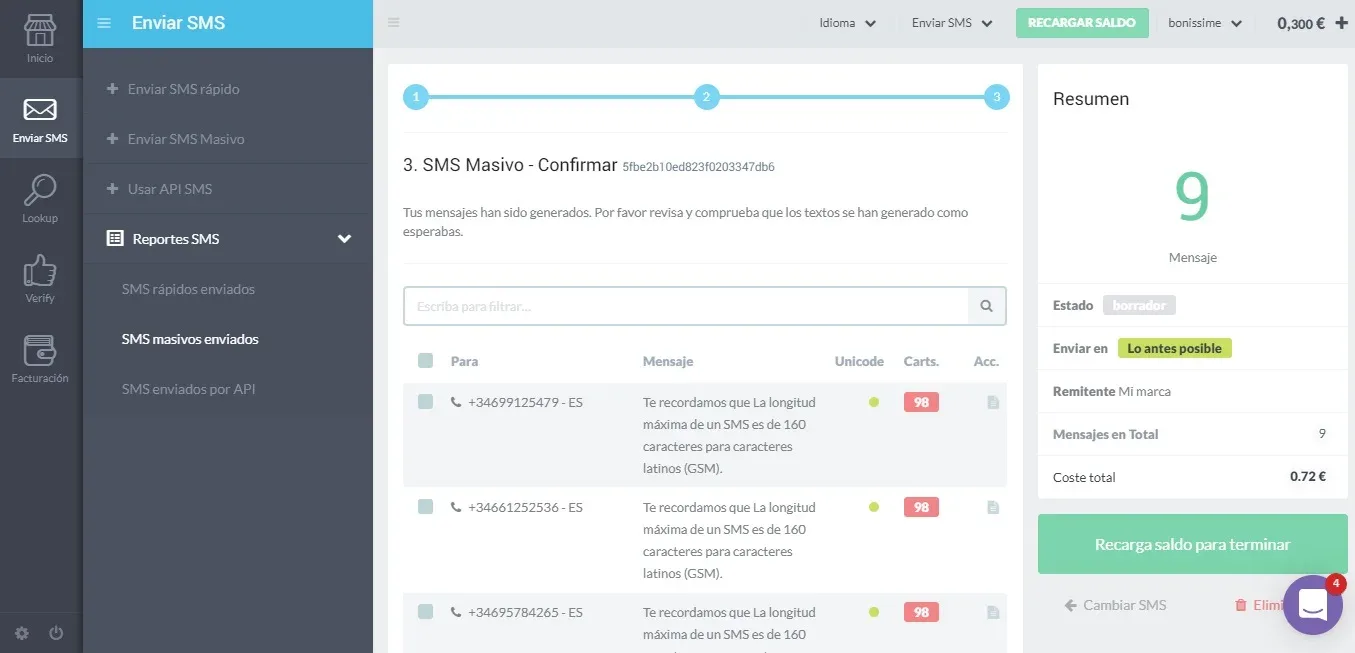This screenshot has height=653, width=1355.
Task: Open the Idioma dropdown
Action: [847, 23]
